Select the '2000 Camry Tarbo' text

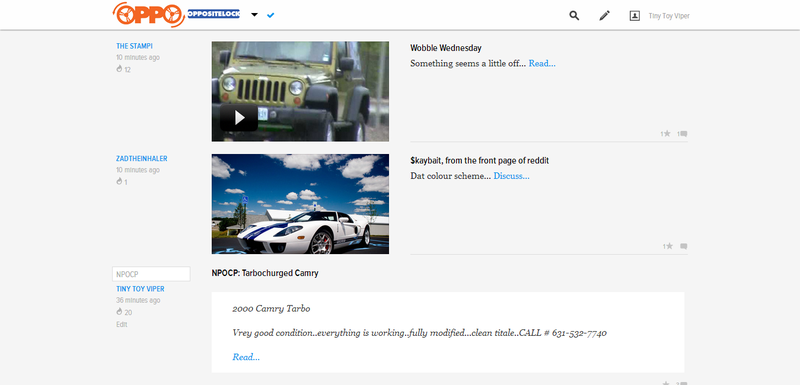pyautogui.click(x=271, y=309)
